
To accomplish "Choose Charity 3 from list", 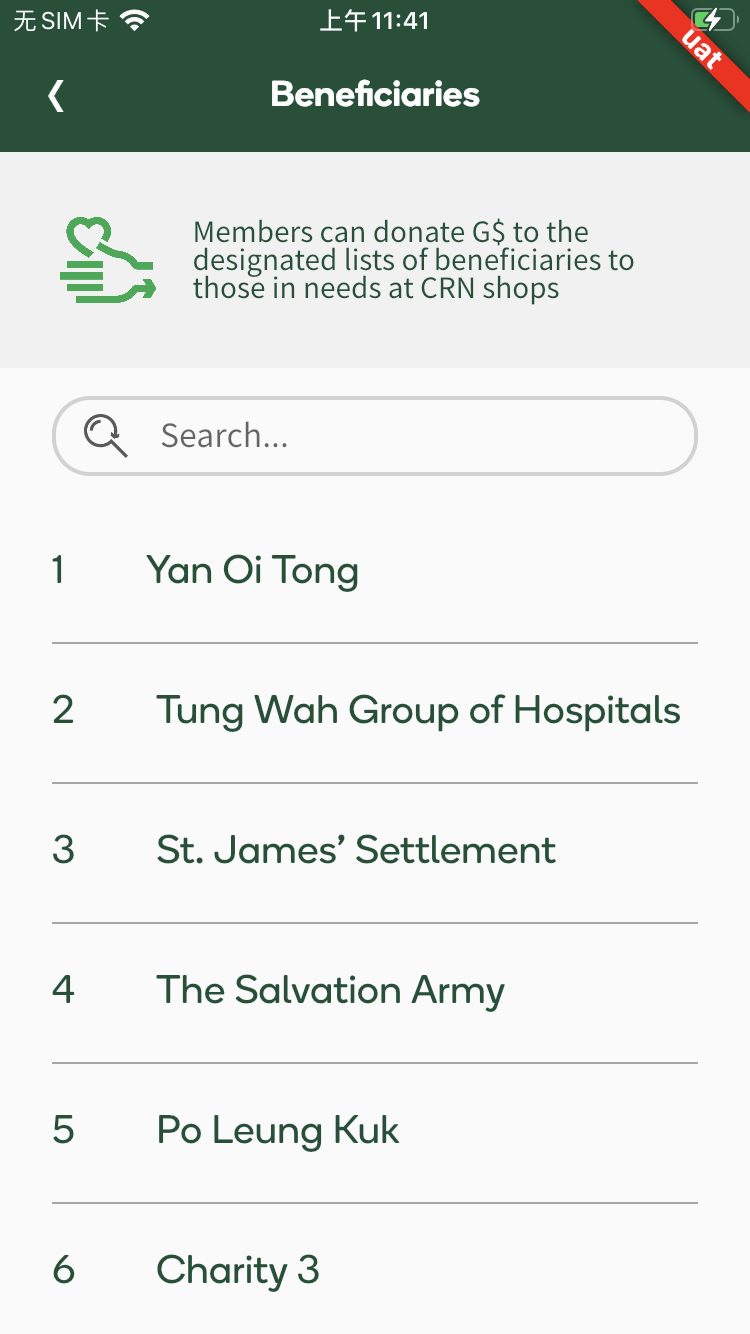I will click(238, 1270).
